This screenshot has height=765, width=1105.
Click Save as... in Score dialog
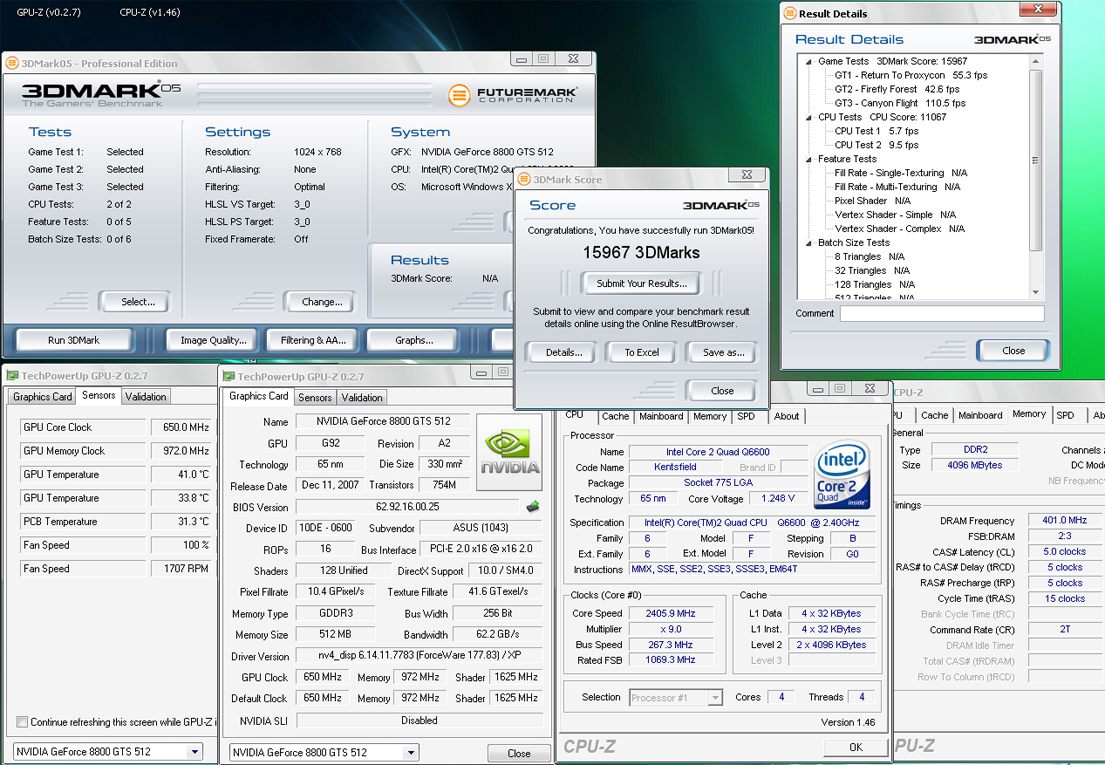(724, 352)
